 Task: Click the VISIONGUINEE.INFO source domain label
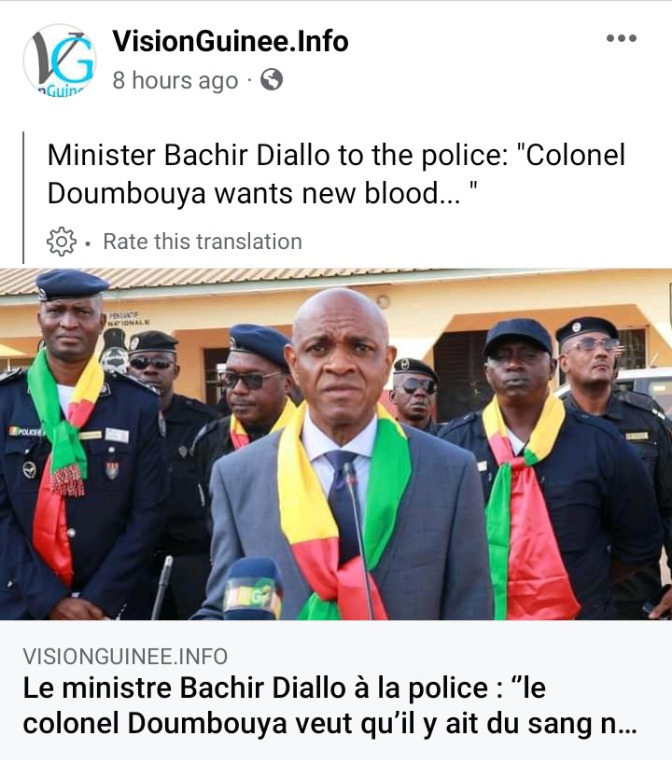coord(125,656)
